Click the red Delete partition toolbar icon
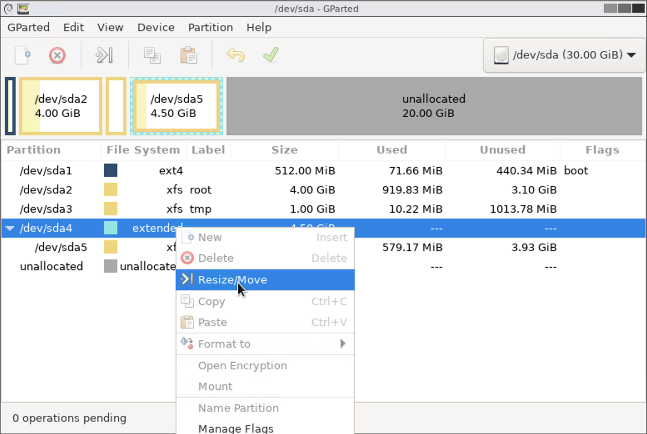 pos(57,55)
